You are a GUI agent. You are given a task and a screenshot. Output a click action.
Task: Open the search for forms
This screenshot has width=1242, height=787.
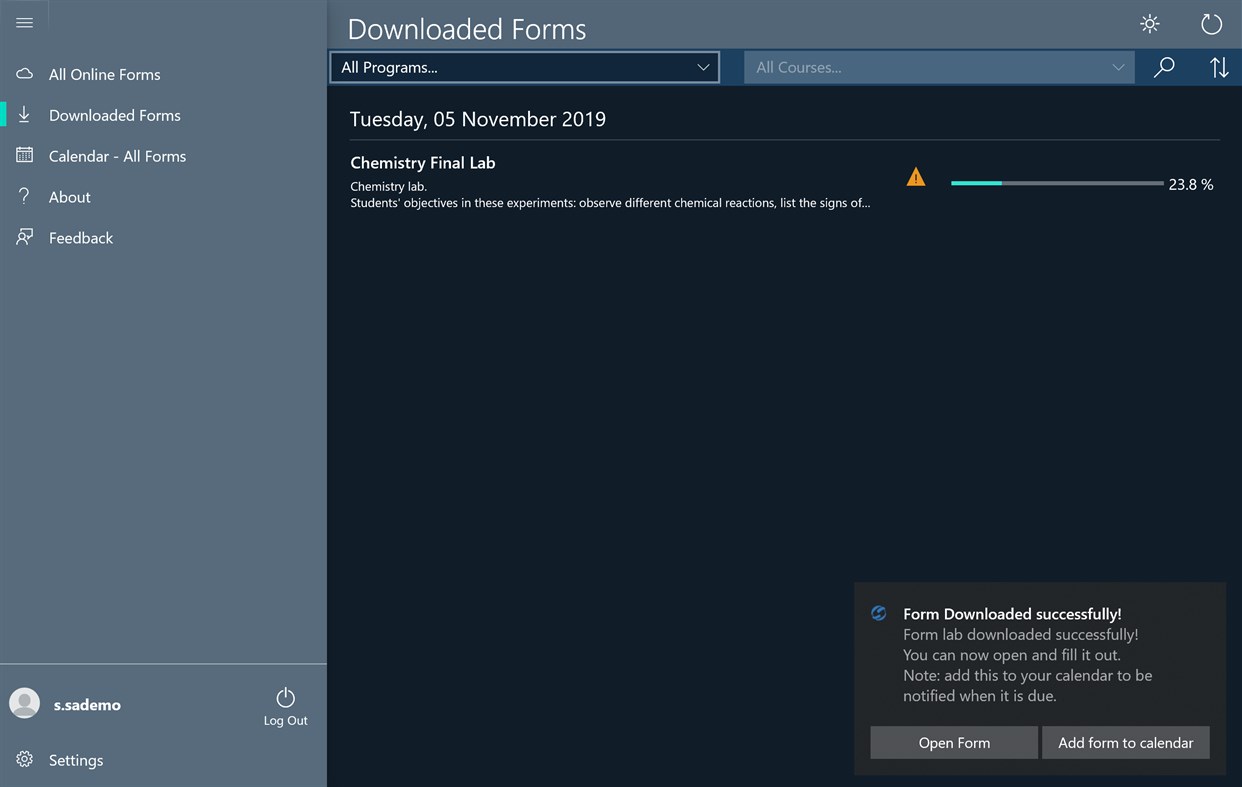pos(1163,67)
